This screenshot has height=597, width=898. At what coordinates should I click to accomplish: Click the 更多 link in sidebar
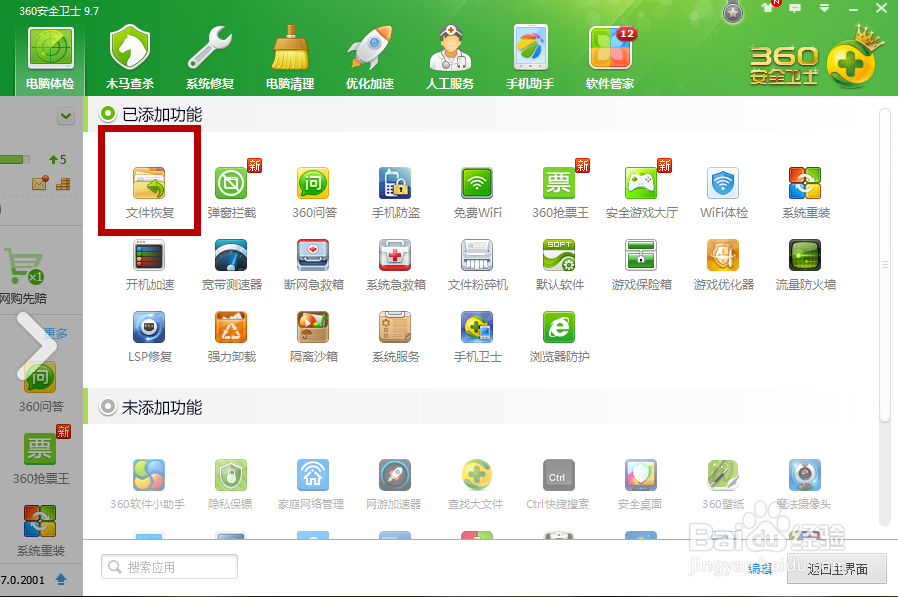pyautogui.click(x=56, y=333)
